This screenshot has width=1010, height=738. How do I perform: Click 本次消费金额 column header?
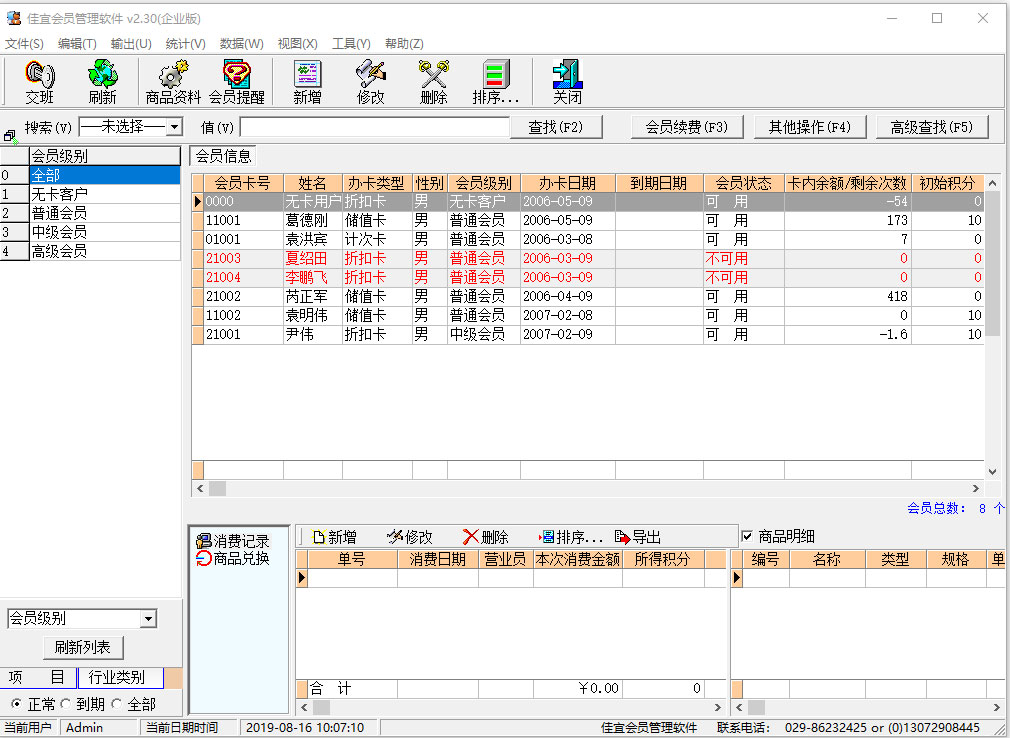(578, 559)
